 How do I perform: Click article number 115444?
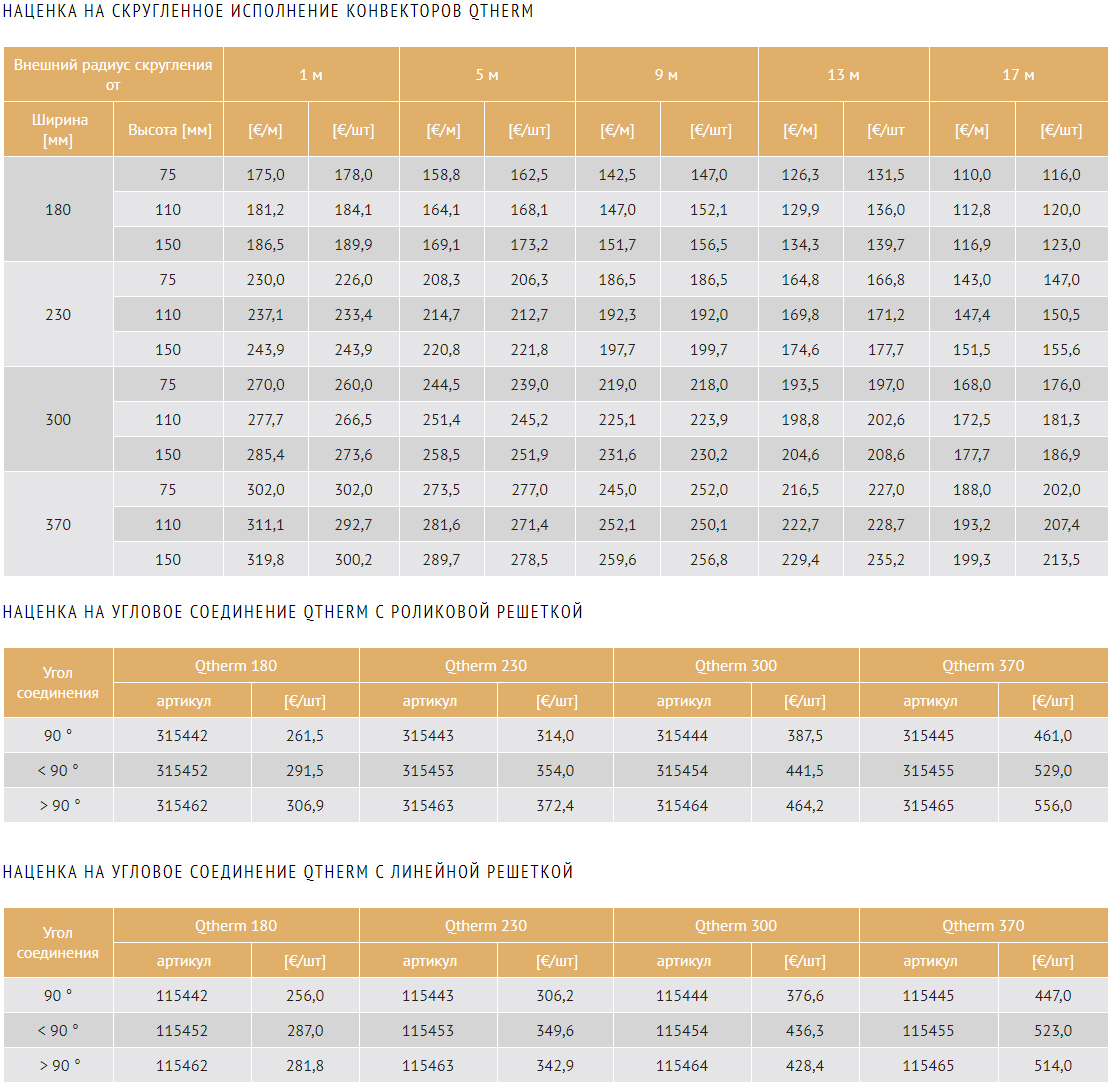[x=682, y=996]
